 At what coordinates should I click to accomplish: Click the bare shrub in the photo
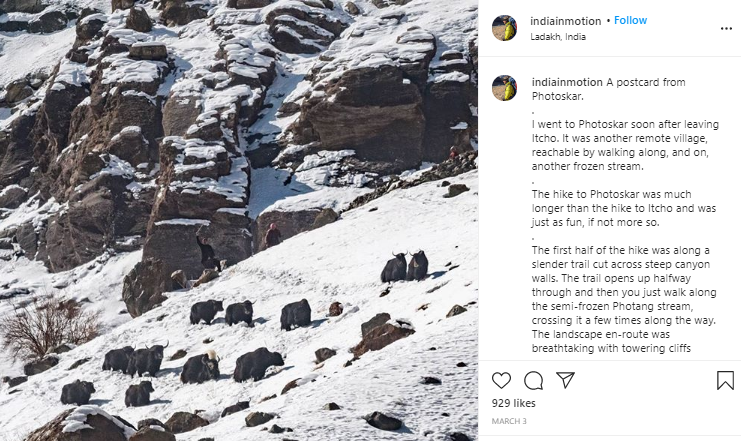point(48,326)
